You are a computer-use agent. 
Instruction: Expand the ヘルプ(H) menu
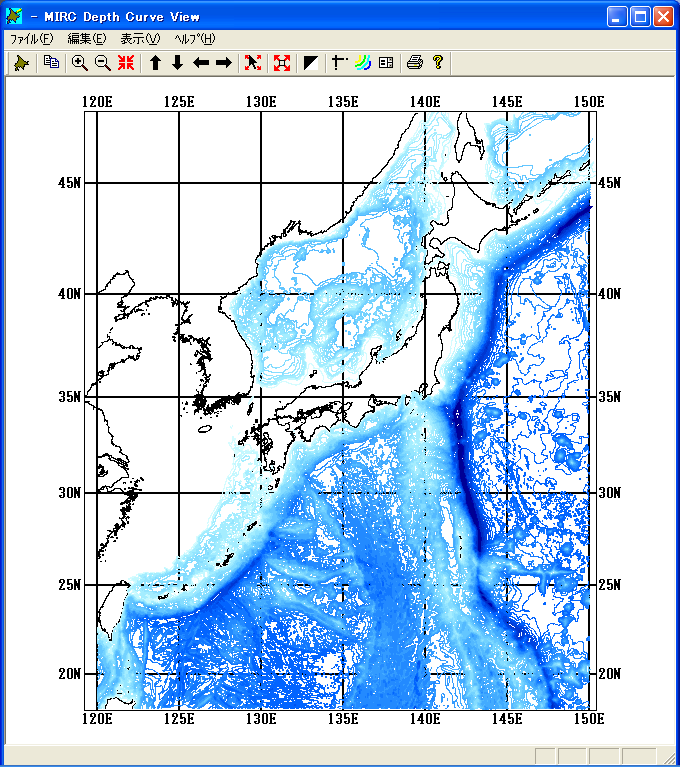click(x=194, y=39)
